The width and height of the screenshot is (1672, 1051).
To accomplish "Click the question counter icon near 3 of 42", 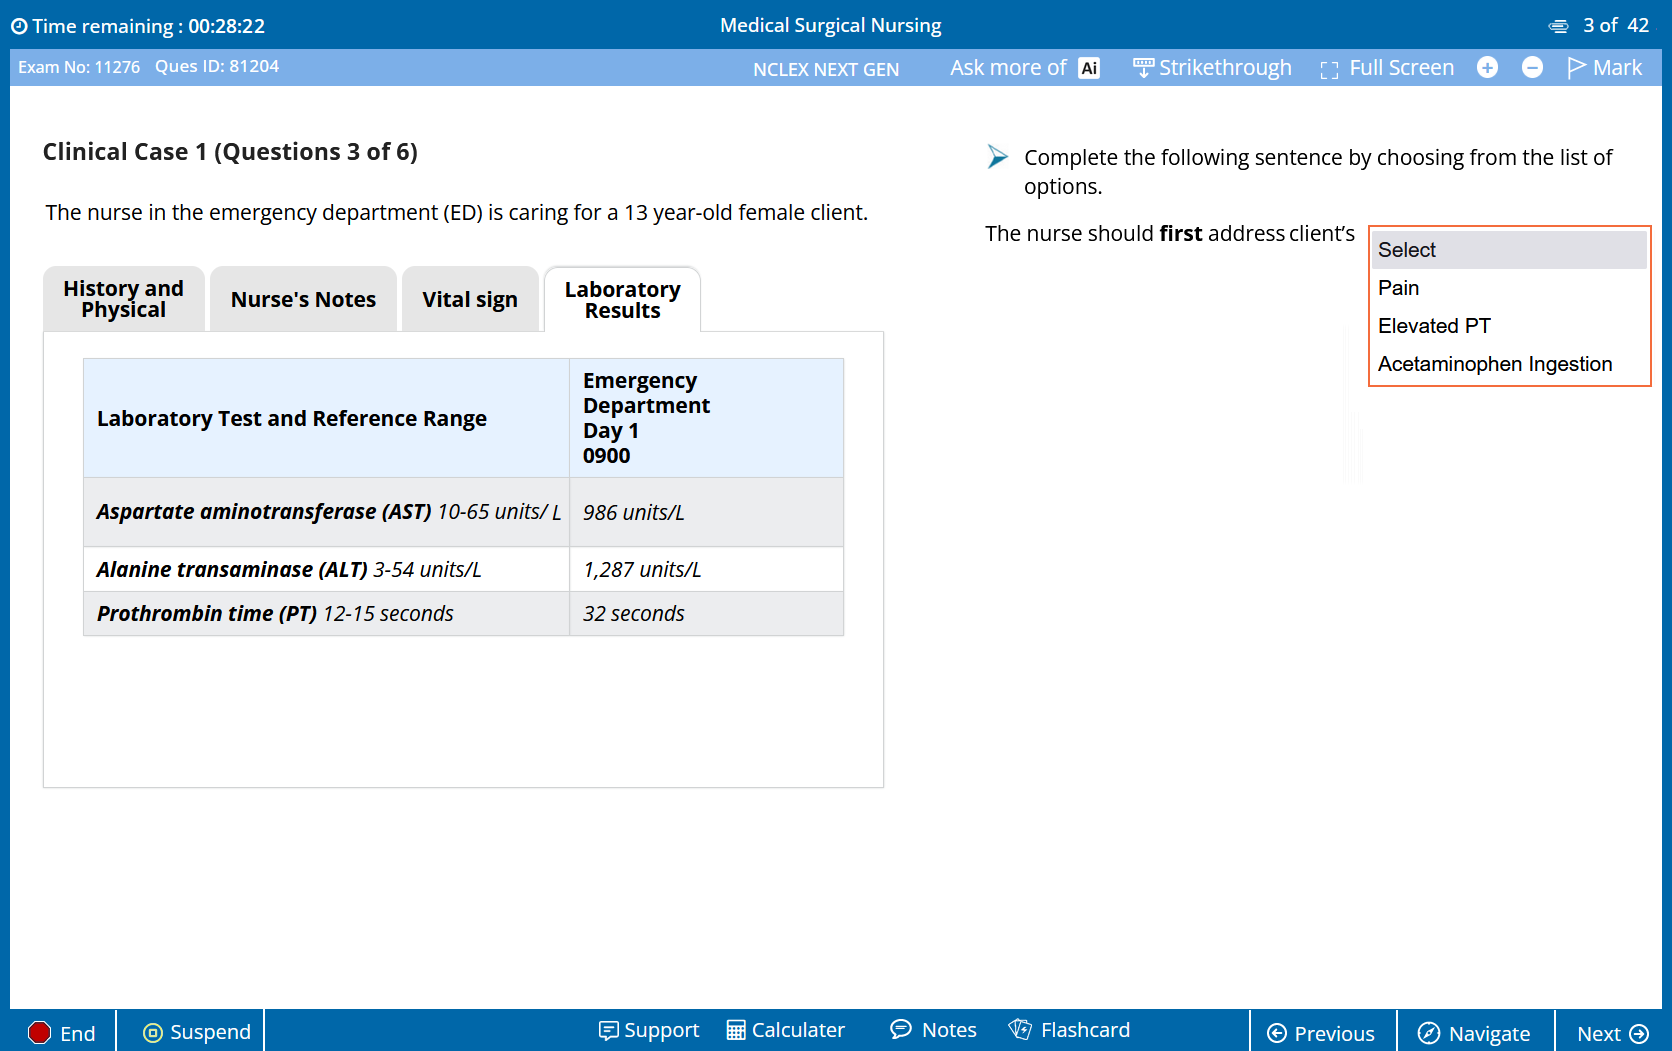I will (x=1558, y=26).
